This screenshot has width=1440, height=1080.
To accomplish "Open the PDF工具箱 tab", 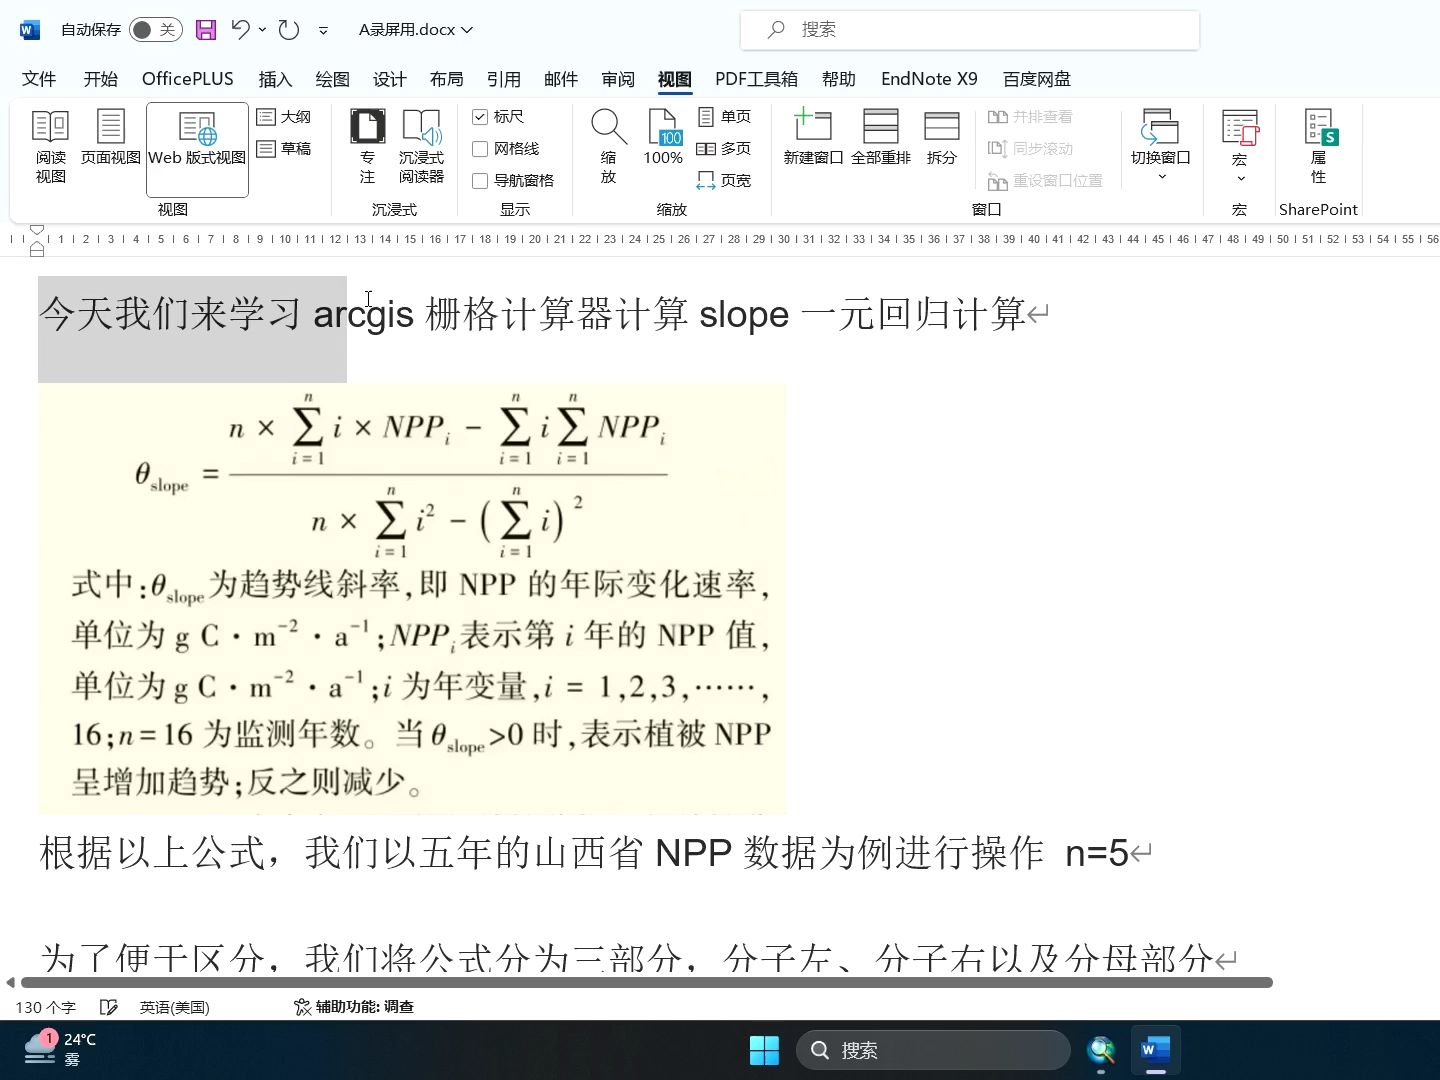I will (756, 79).
